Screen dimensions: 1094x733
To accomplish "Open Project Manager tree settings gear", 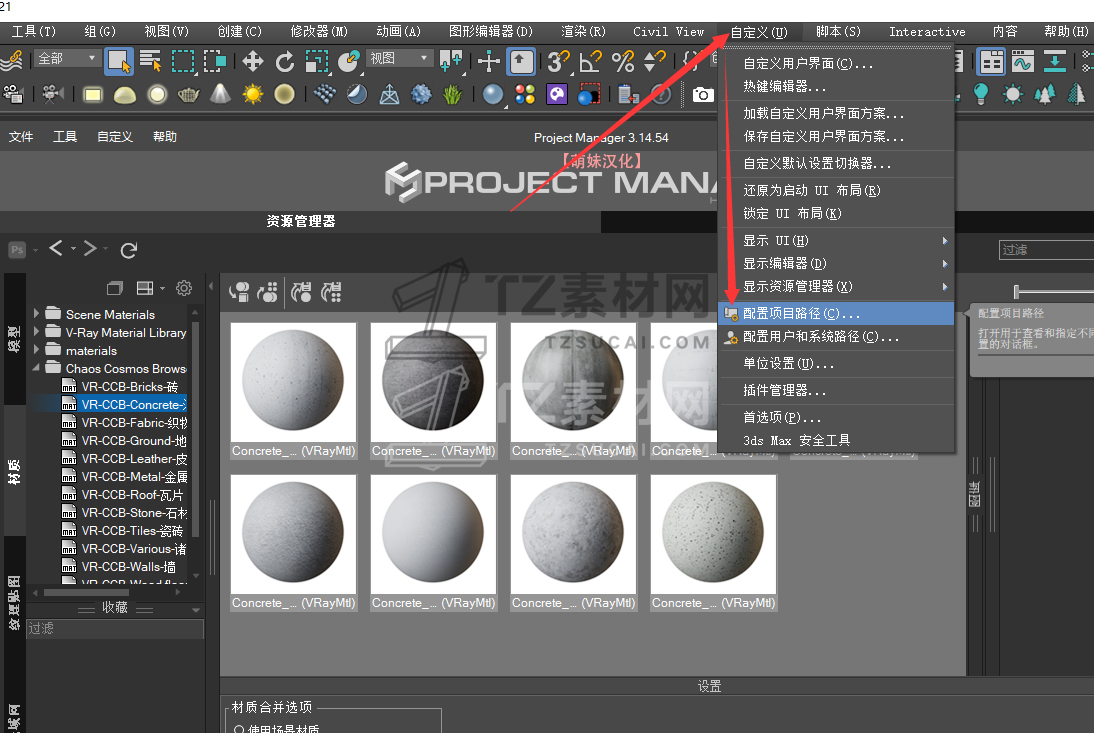I will click(x=184, y=288).
